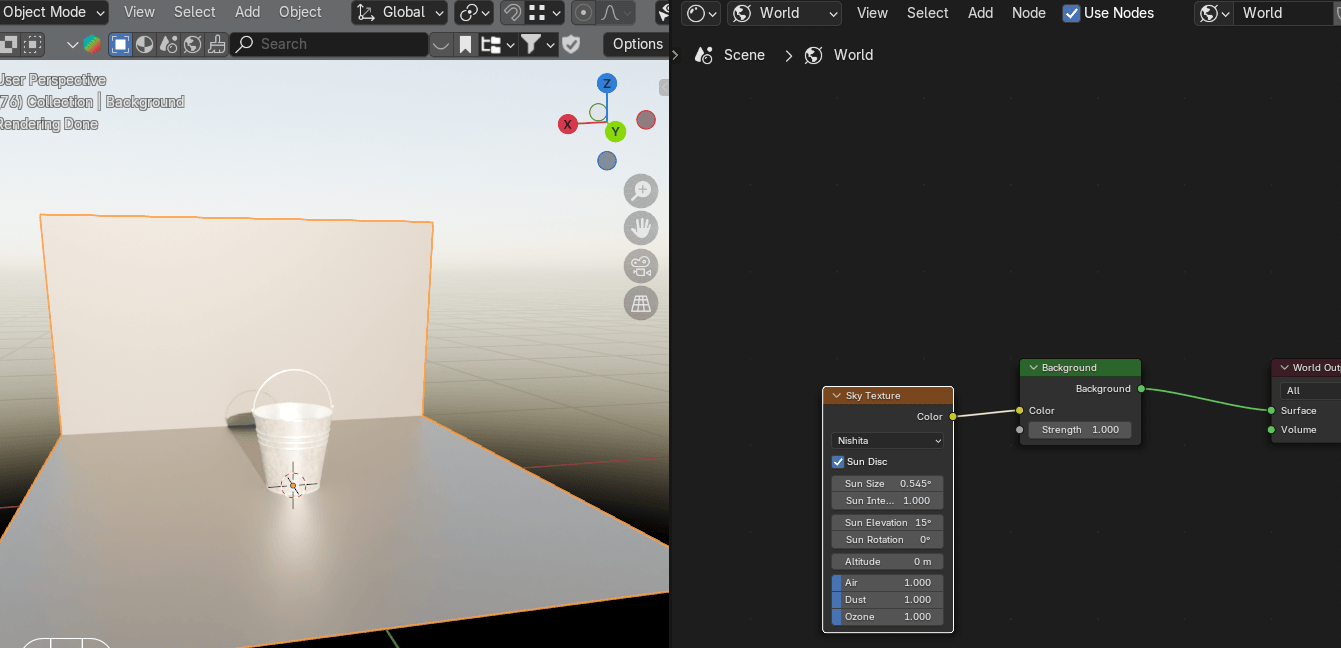Open the Global transform orientation dropdown
Viewport: 1341px width, 648px height.
pos(399,13)
